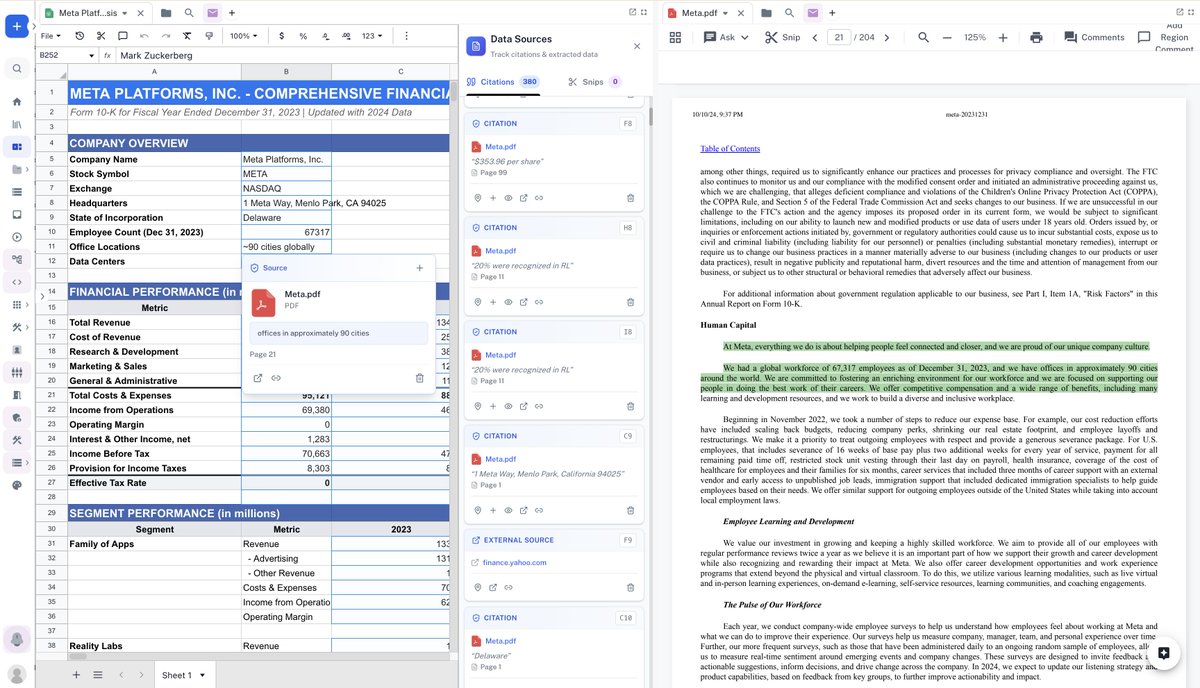This screenshot has width=1200, height=688.
Task: Open the Sheet 1 tab dropdown arrow
Action: click(x=202, y=675)
